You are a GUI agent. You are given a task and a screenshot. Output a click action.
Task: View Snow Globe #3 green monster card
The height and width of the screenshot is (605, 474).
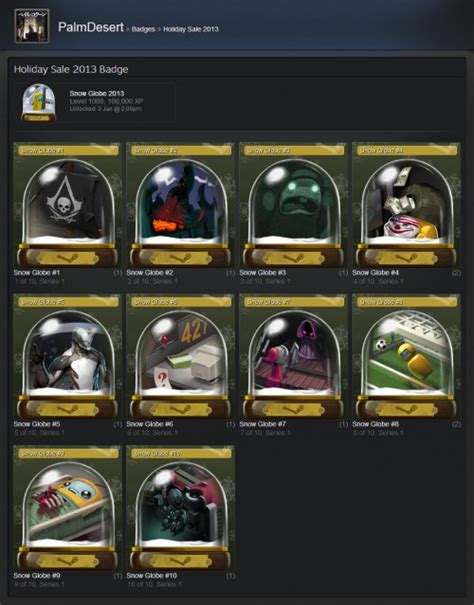[x=293, y=205]
